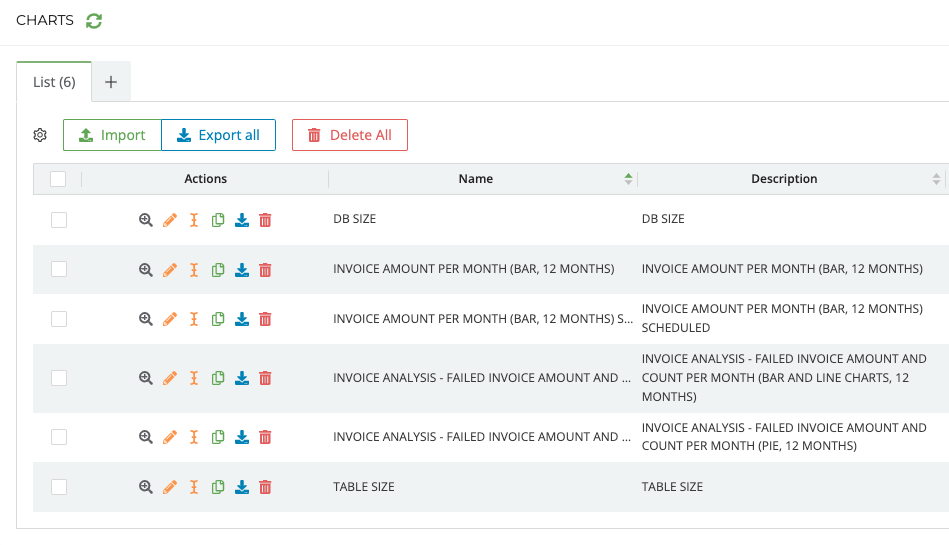
Task: Download the DB SIZE chart export icon
Action: [x=242, y=220]
